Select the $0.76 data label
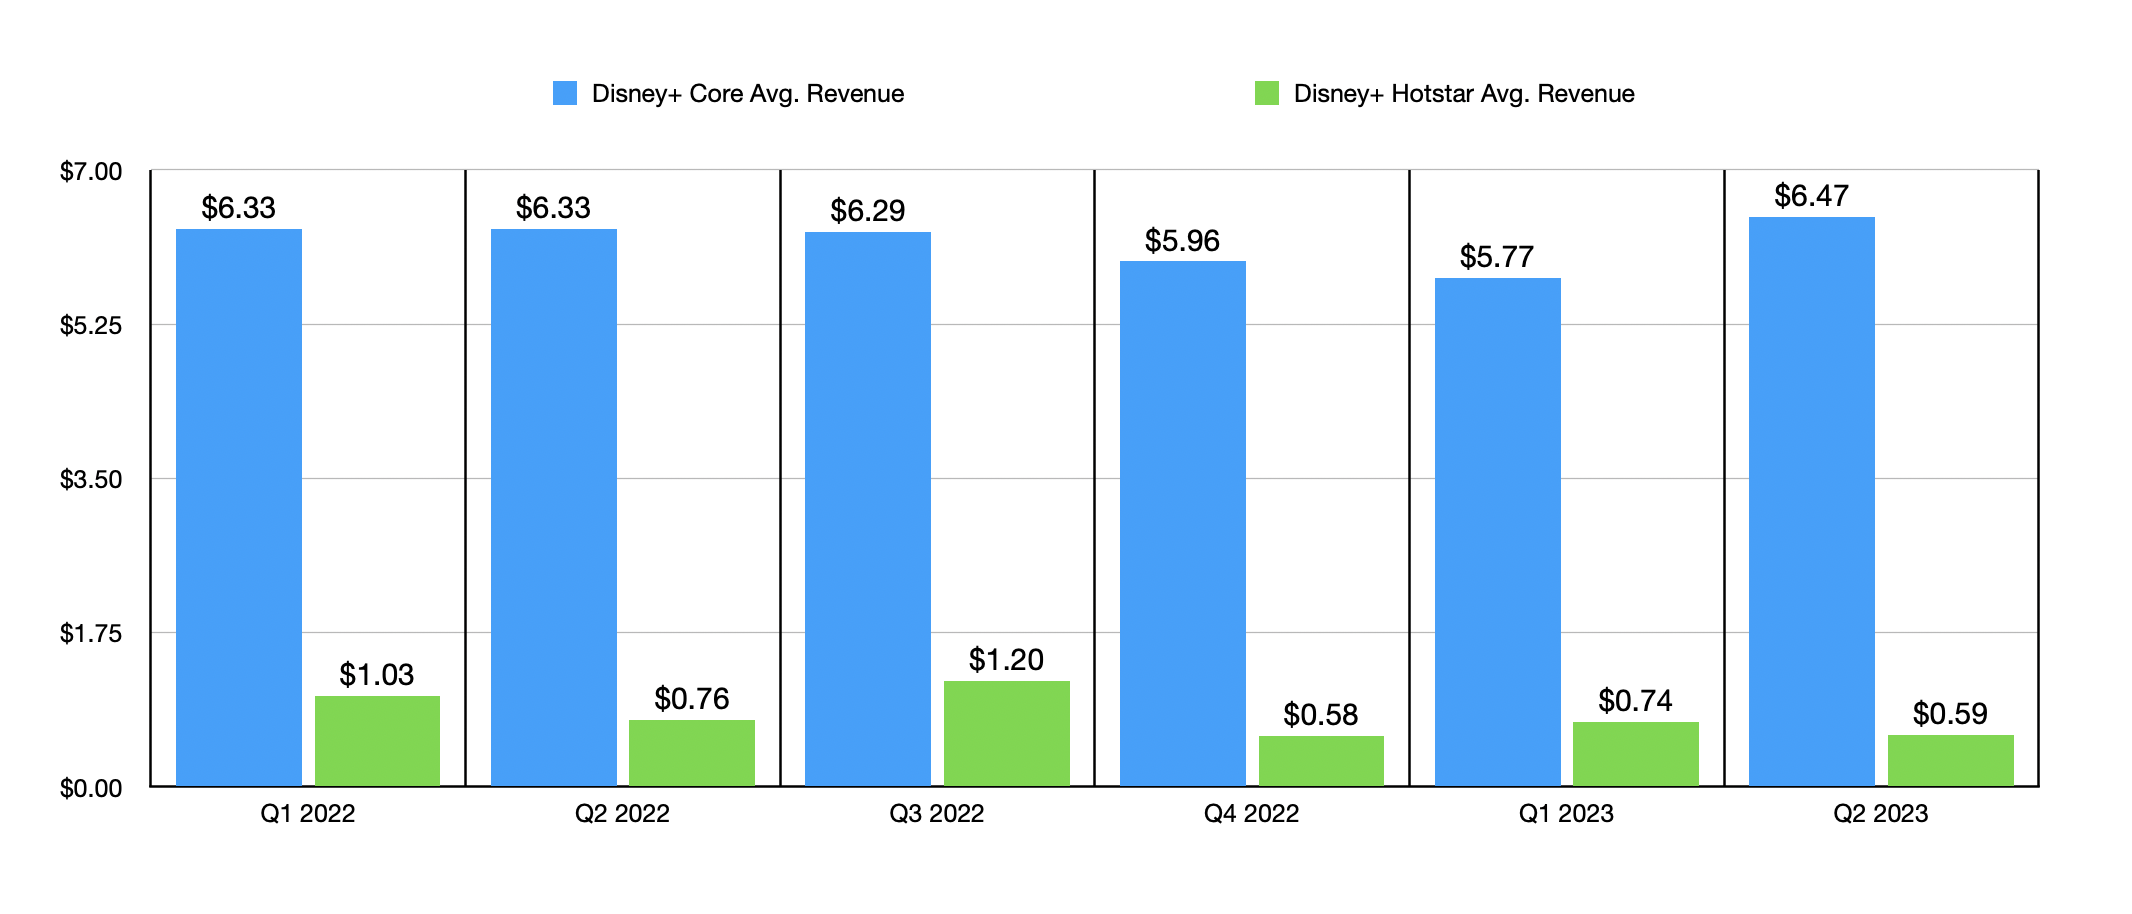The image size is (2132, 914). click(x=692, y=699)
